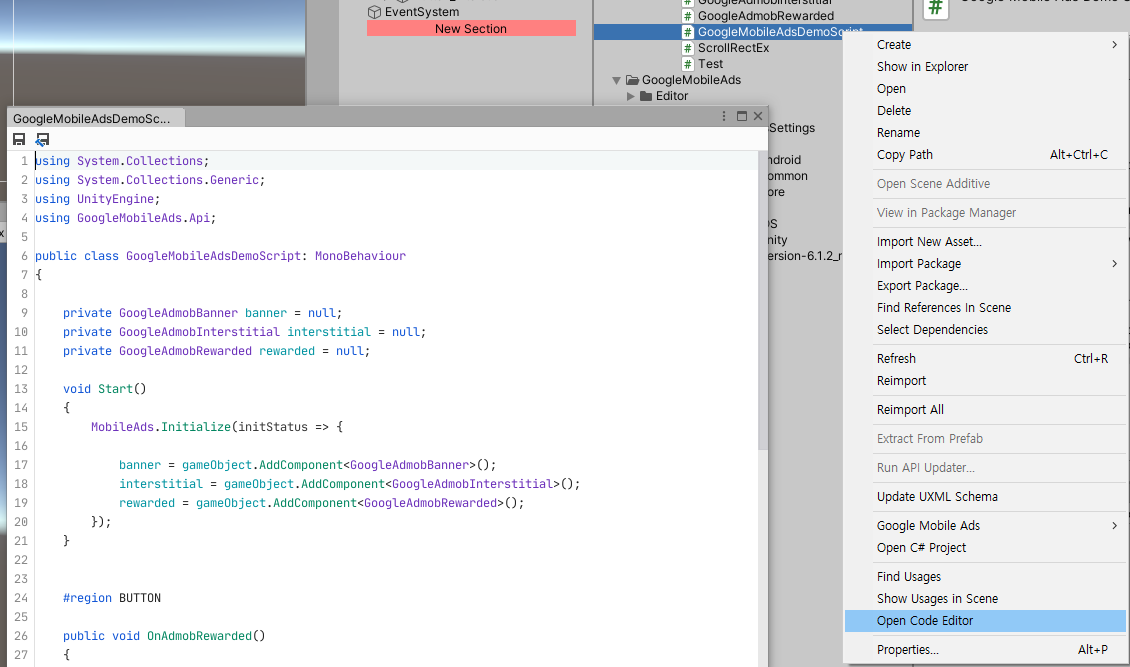Expand the Editor folder
The image size is (1130, 667).
[631, 96]
